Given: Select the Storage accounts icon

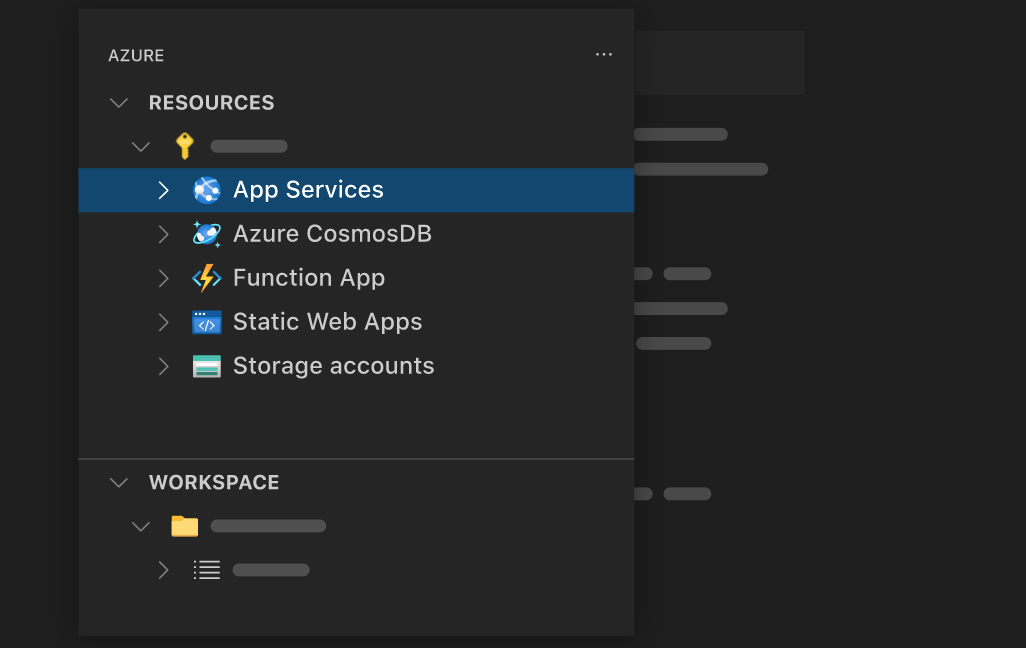Looking at the screenshot, I should (x=206, y=366).
